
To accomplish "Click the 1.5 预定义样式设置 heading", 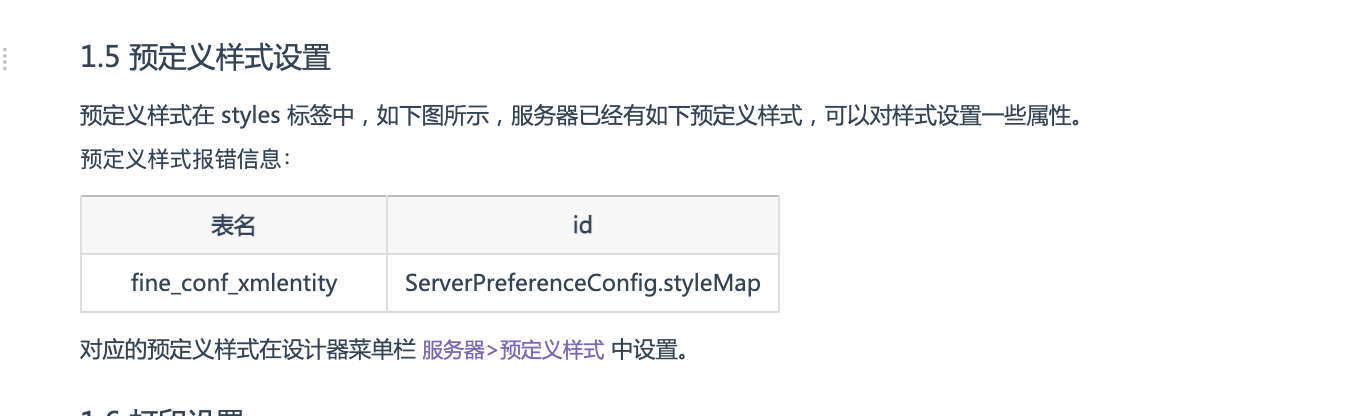I will point(205,58).
